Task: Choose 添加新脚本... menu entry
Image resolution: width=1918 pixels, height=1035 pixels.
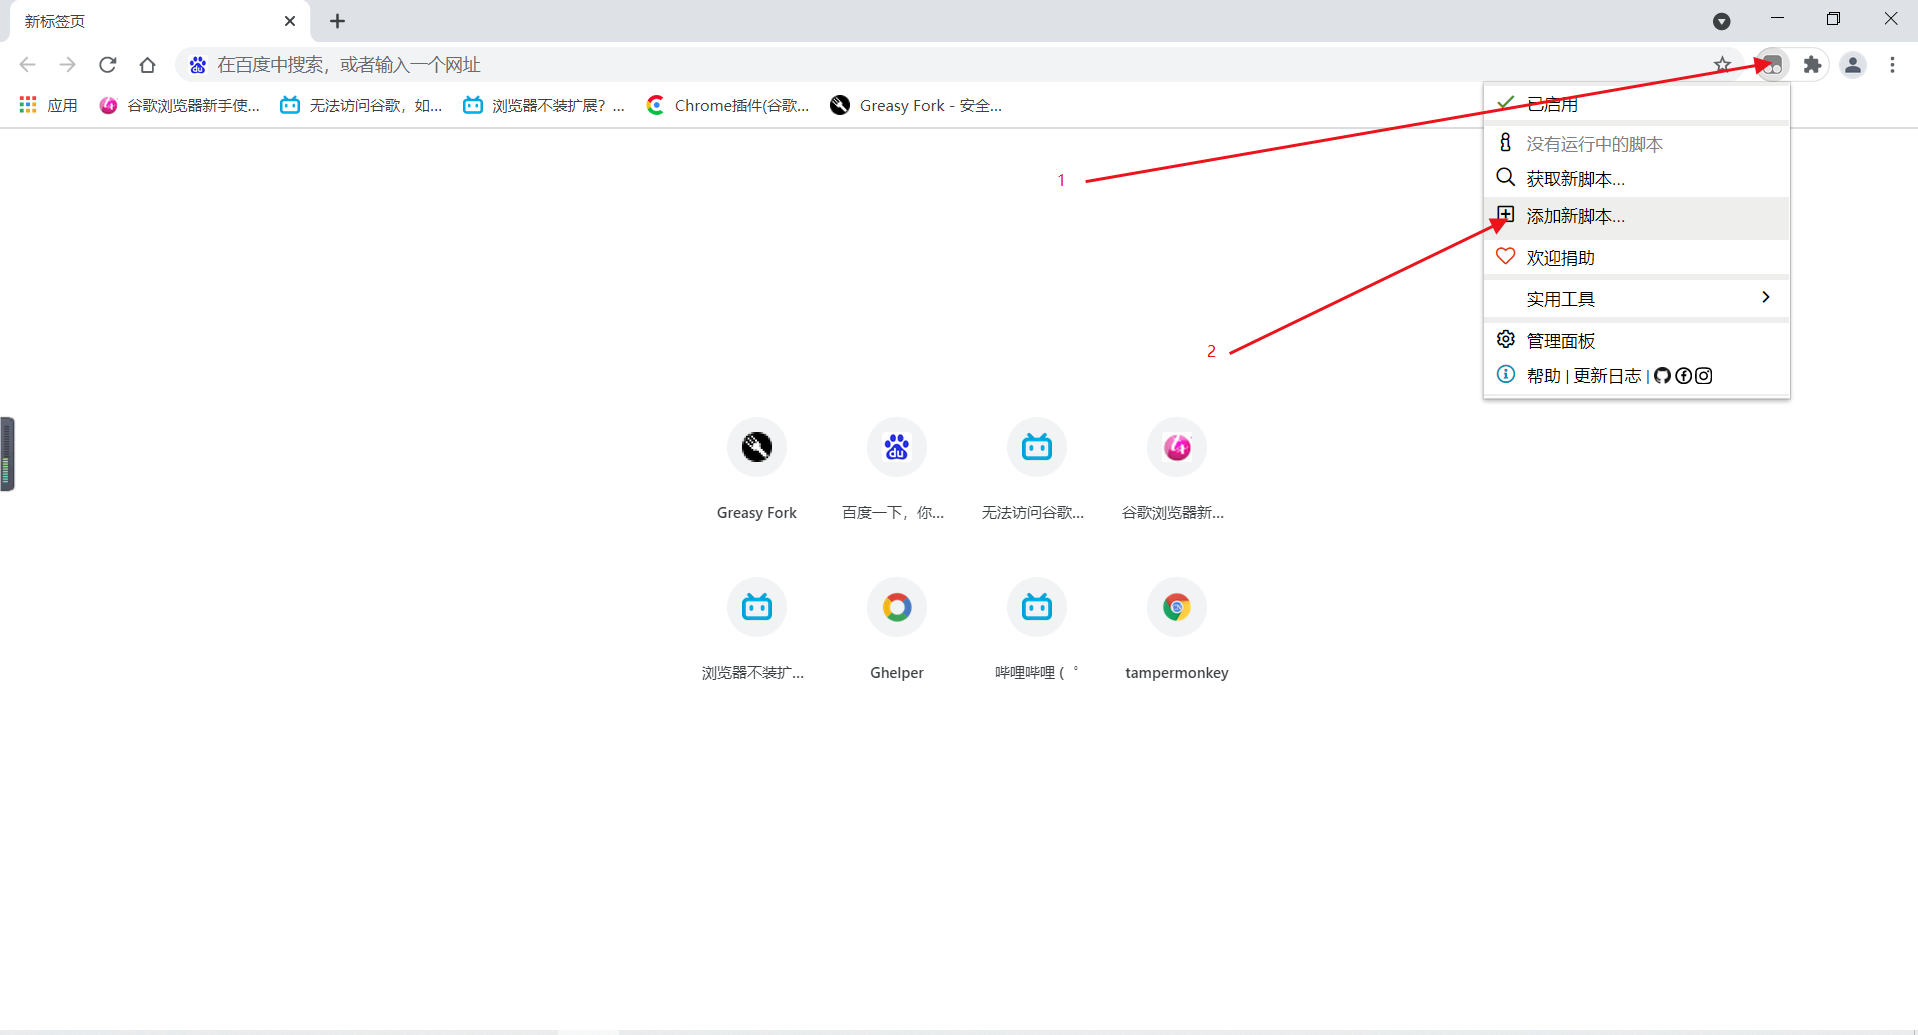Action: click(x=1637, y=216)
